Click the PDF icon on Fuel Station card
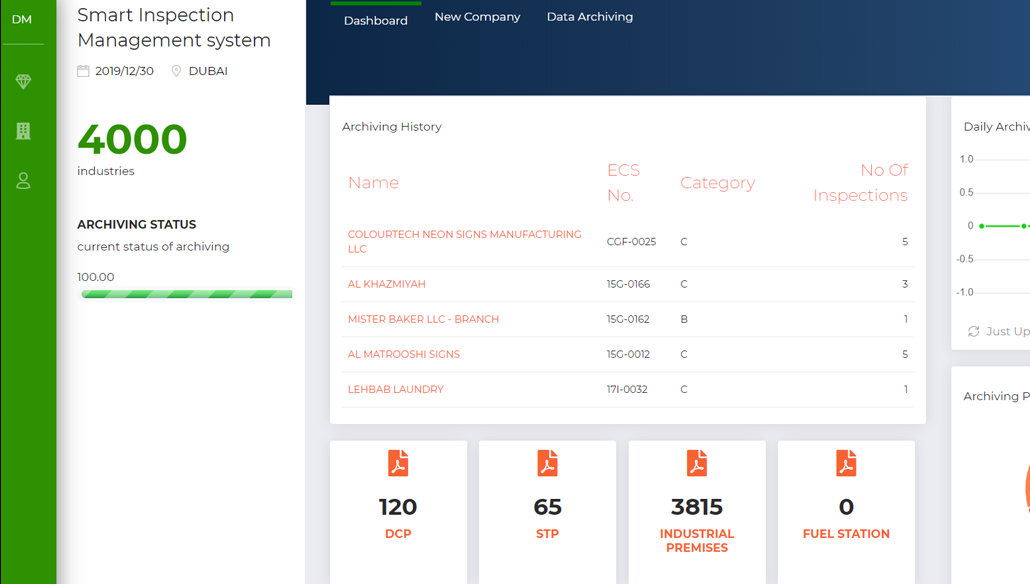 846,463
